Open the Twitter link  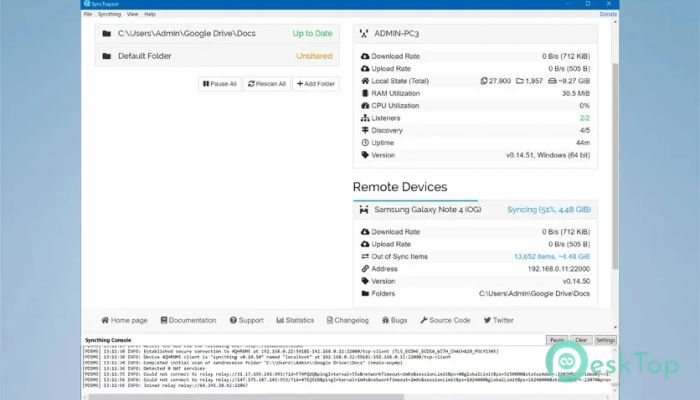499,321
